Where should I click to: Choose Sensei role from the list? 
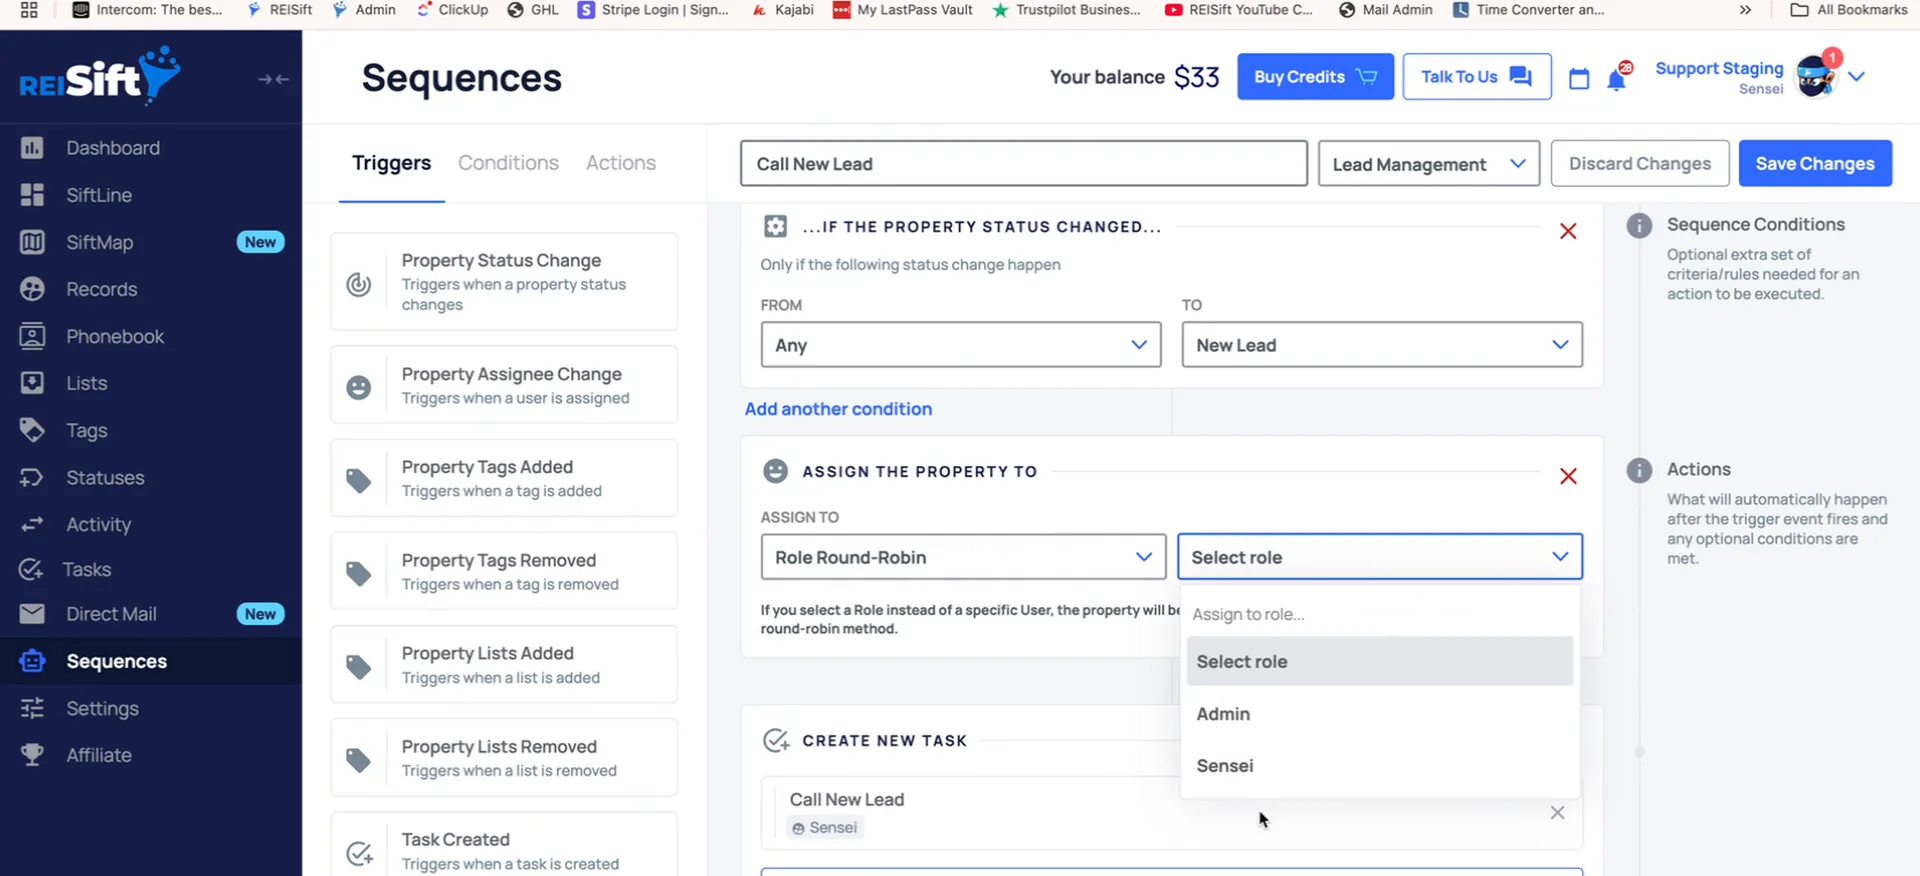pyautogui.click(x=1380, y=766)
